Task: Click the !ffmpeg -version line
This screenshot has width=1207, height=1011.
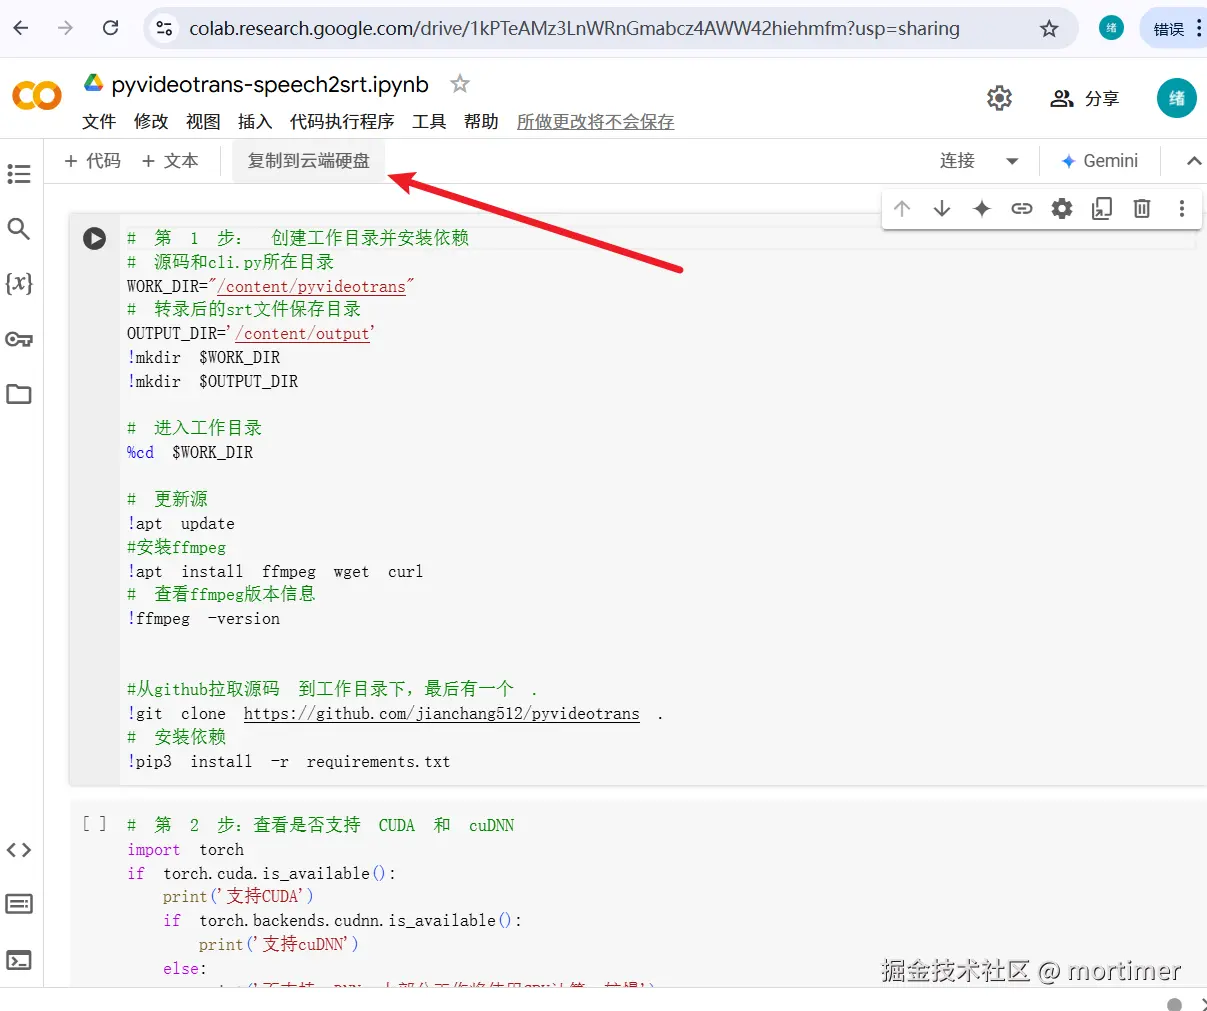Action: point(204,619)
